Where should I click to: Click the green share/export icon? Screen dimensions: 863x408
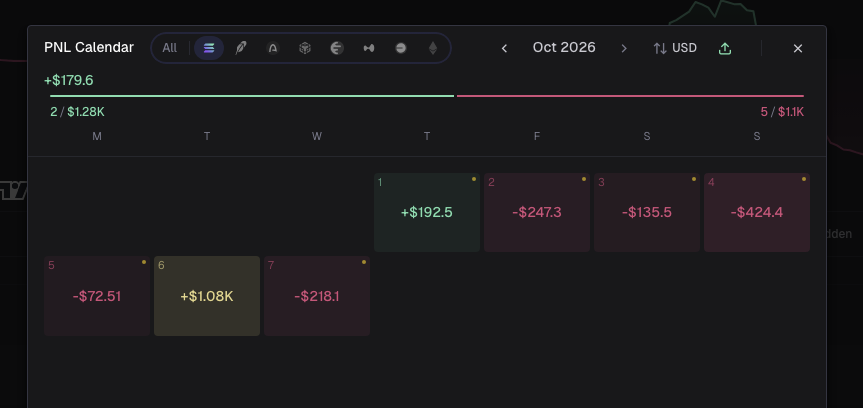click(x=725, y=48)
